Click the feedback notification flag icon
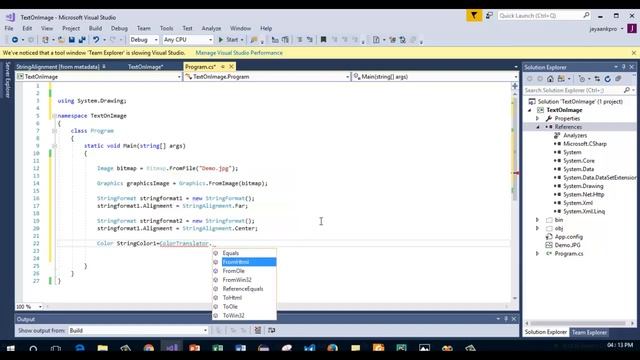 point(474,16)
